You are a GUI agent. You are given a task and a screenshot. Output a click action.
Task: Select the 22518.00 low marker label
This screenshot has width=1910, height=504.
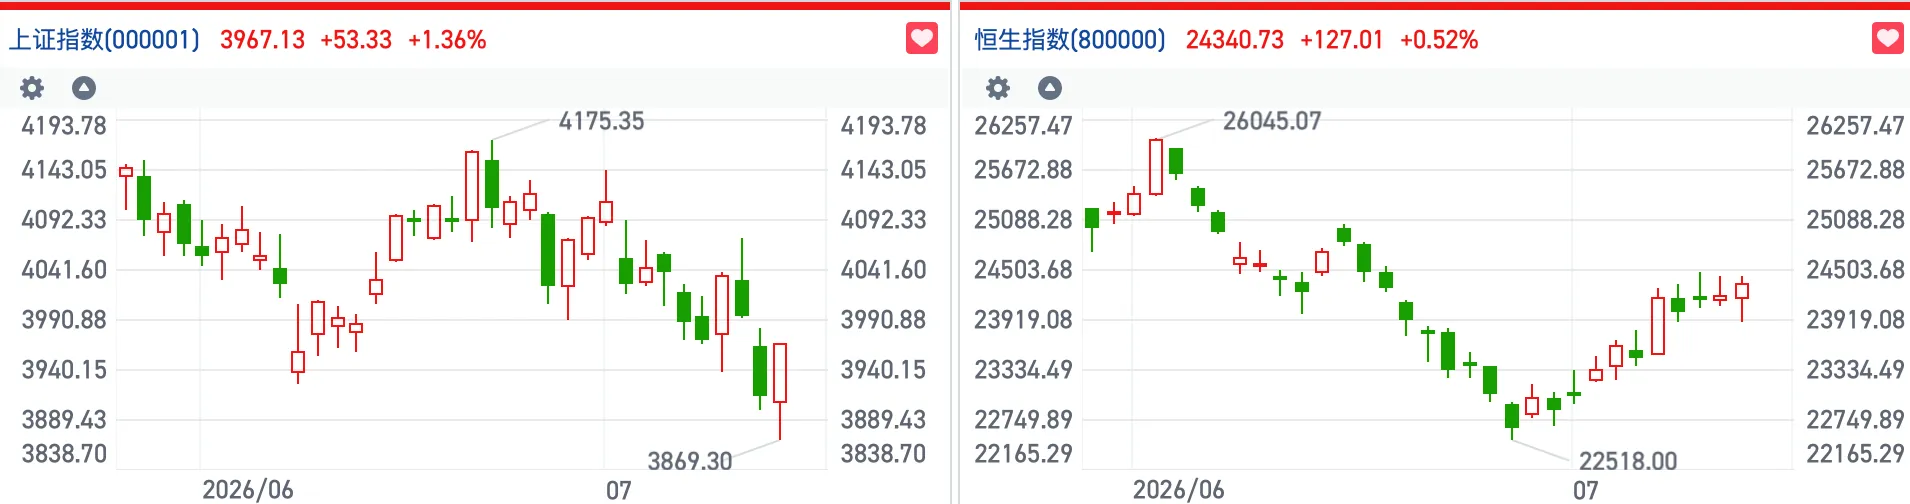[x=1628, y=461]
